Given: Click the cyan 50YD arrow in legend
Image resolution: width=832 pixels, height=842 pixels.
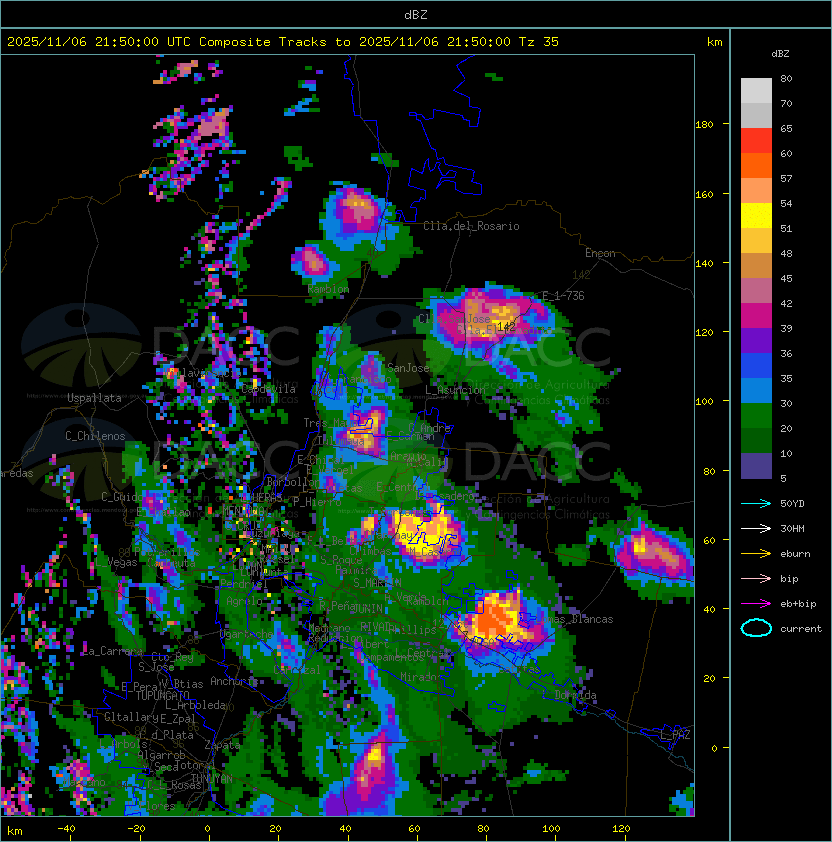Looking at the screenshot, I should 756,504.
